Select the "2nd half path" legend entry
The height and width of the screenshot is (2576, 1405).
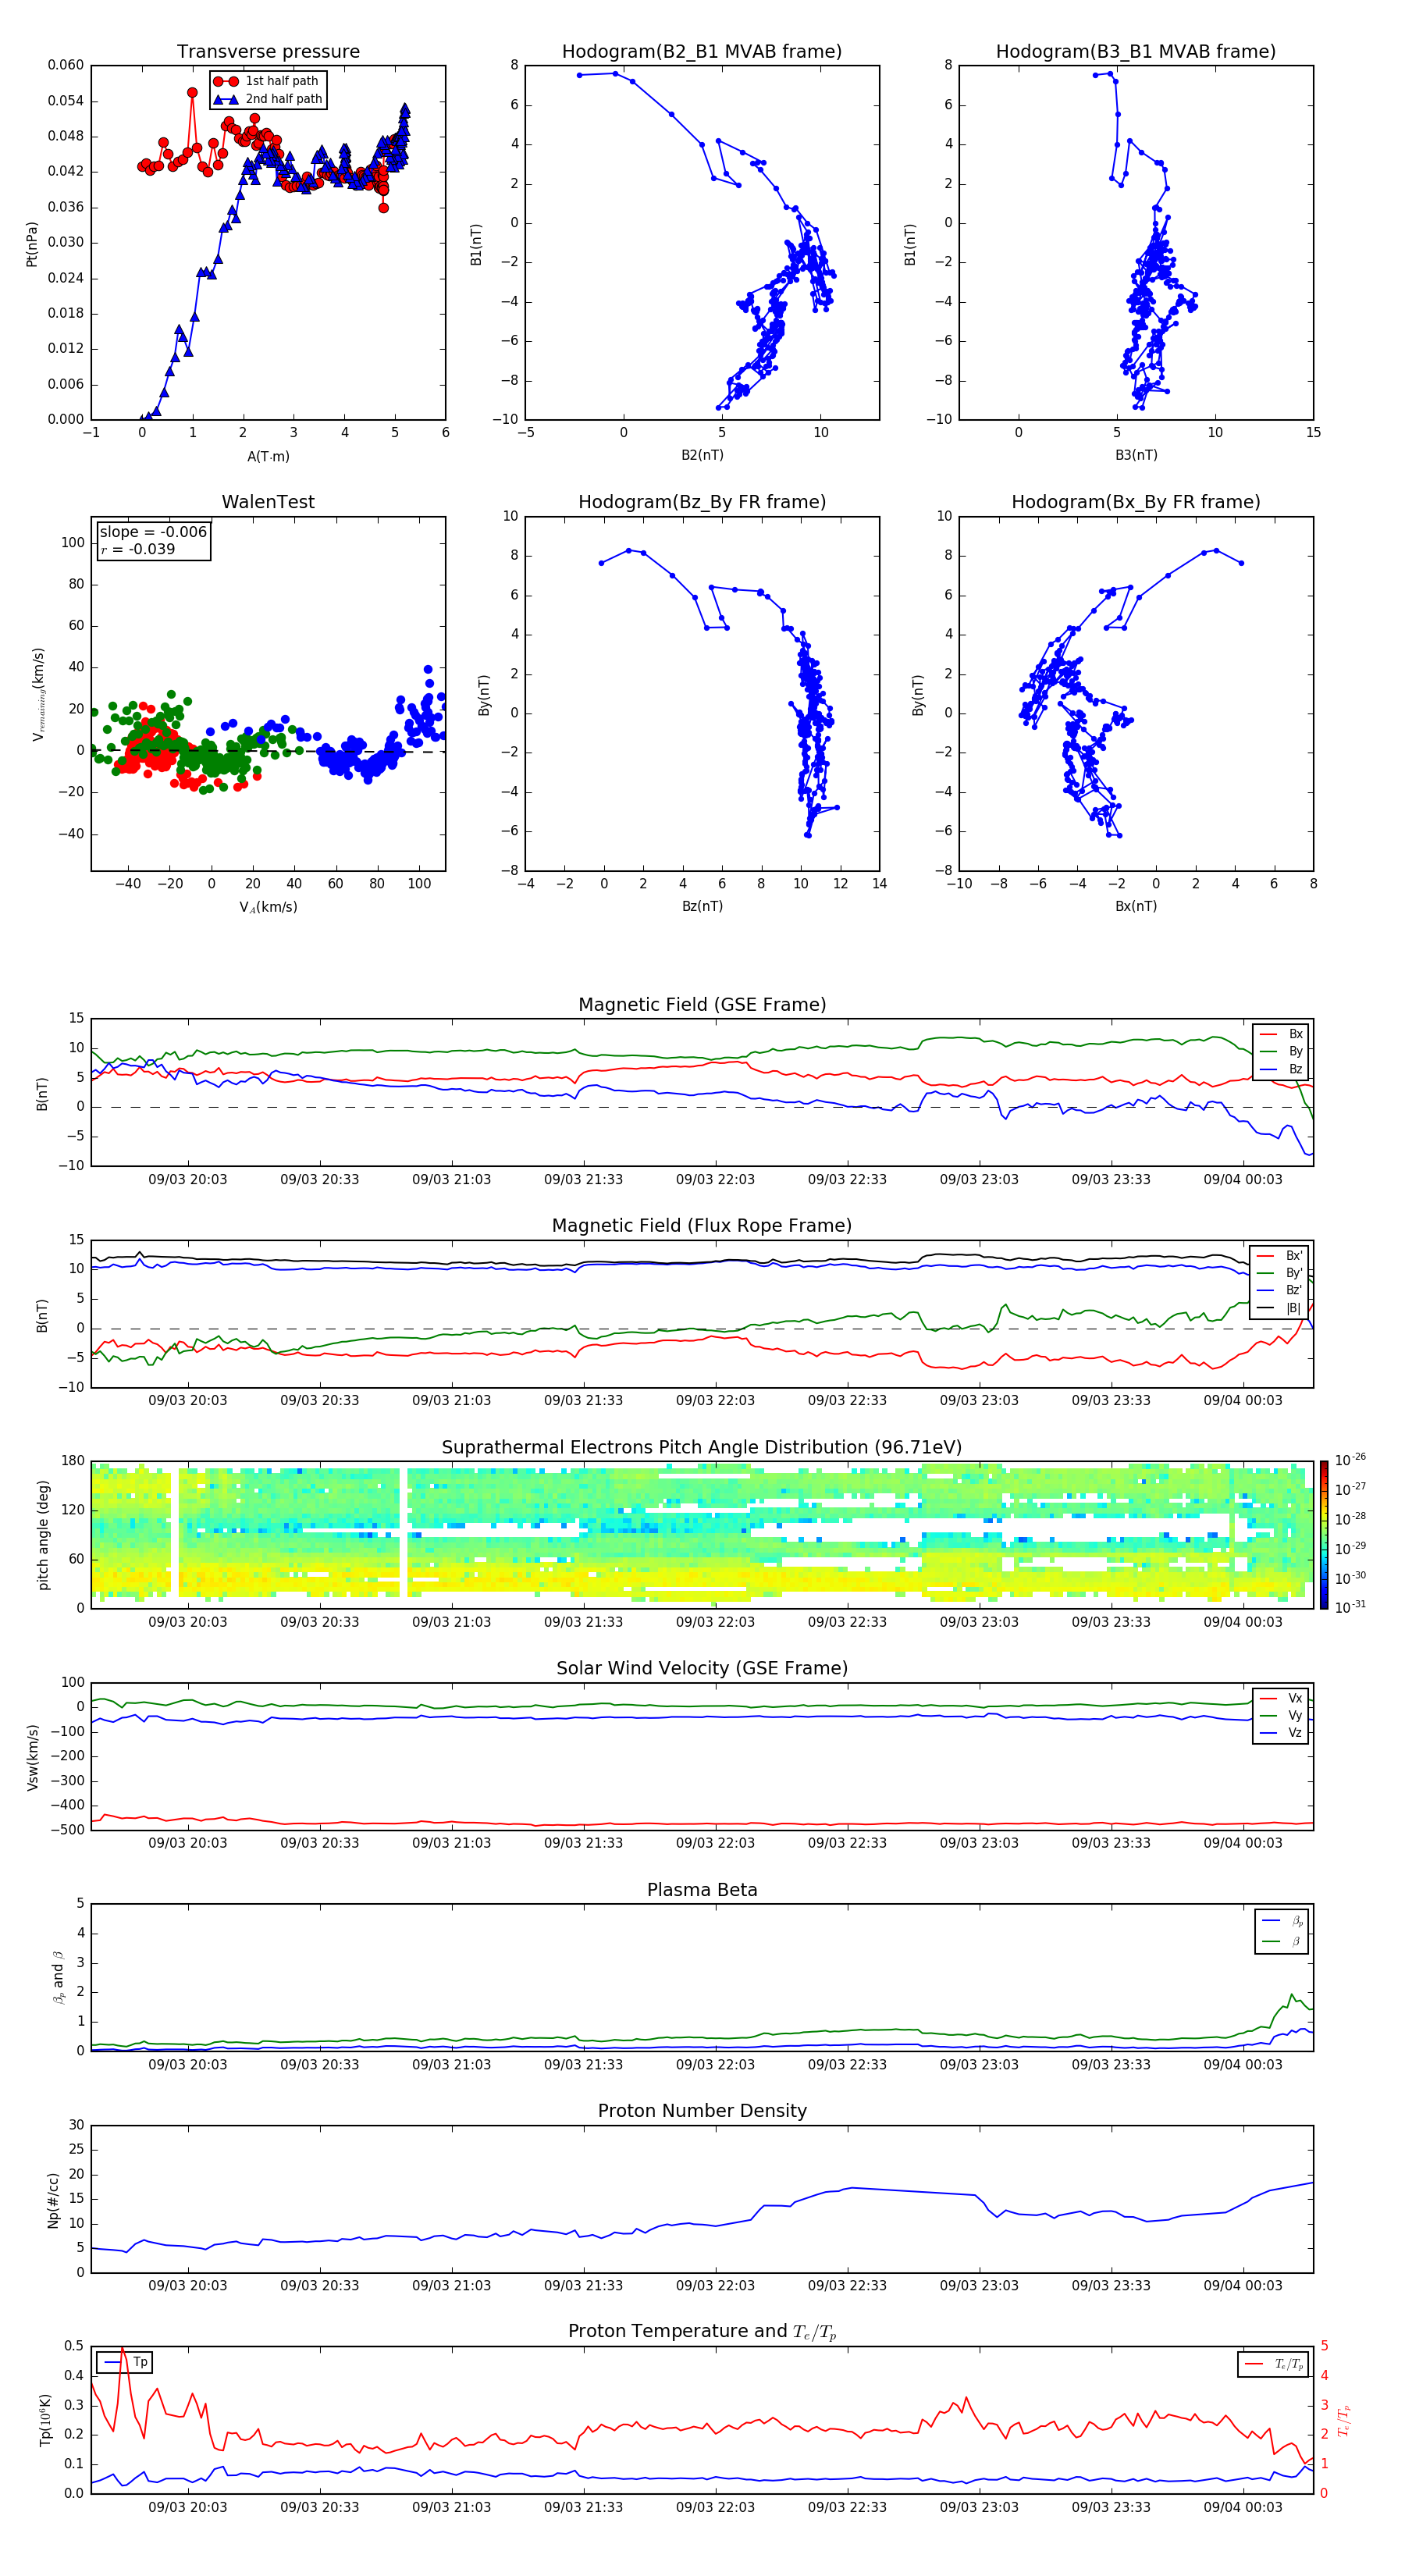click(268, 99)
